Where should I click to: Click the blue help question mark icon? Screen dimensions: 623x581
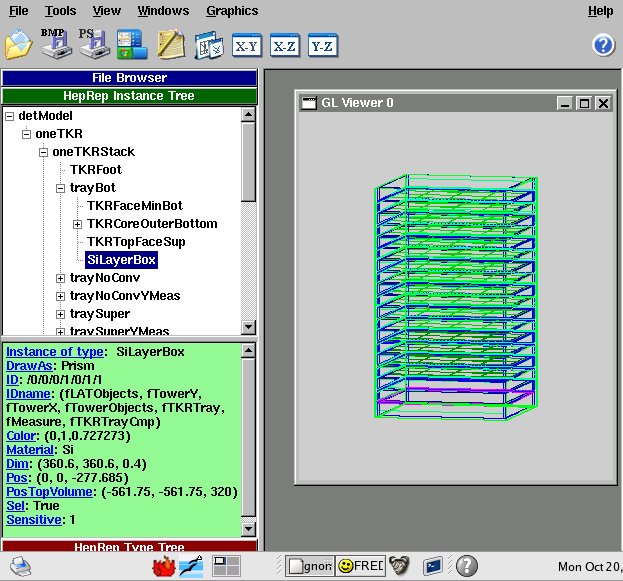click(x=603, y=45)
